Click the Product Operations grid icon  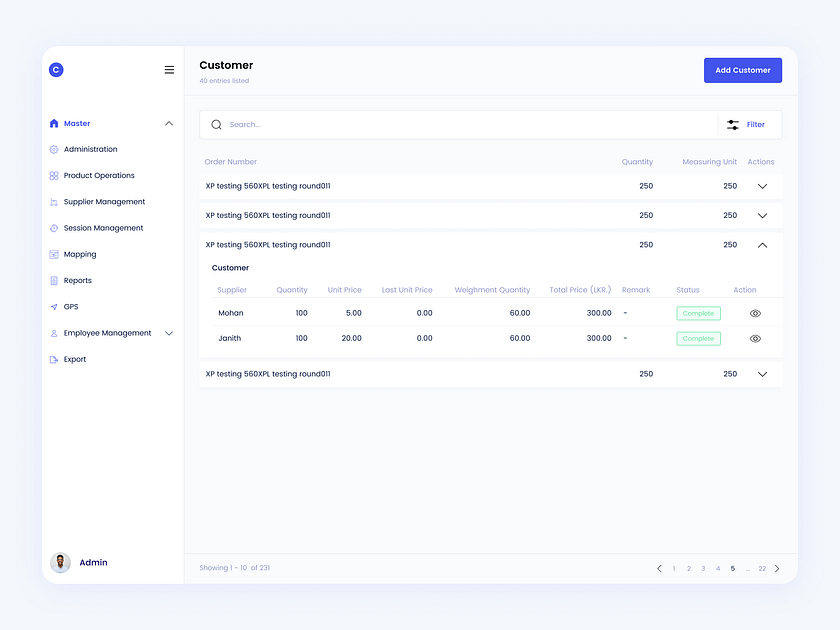[x=54, y=176]
